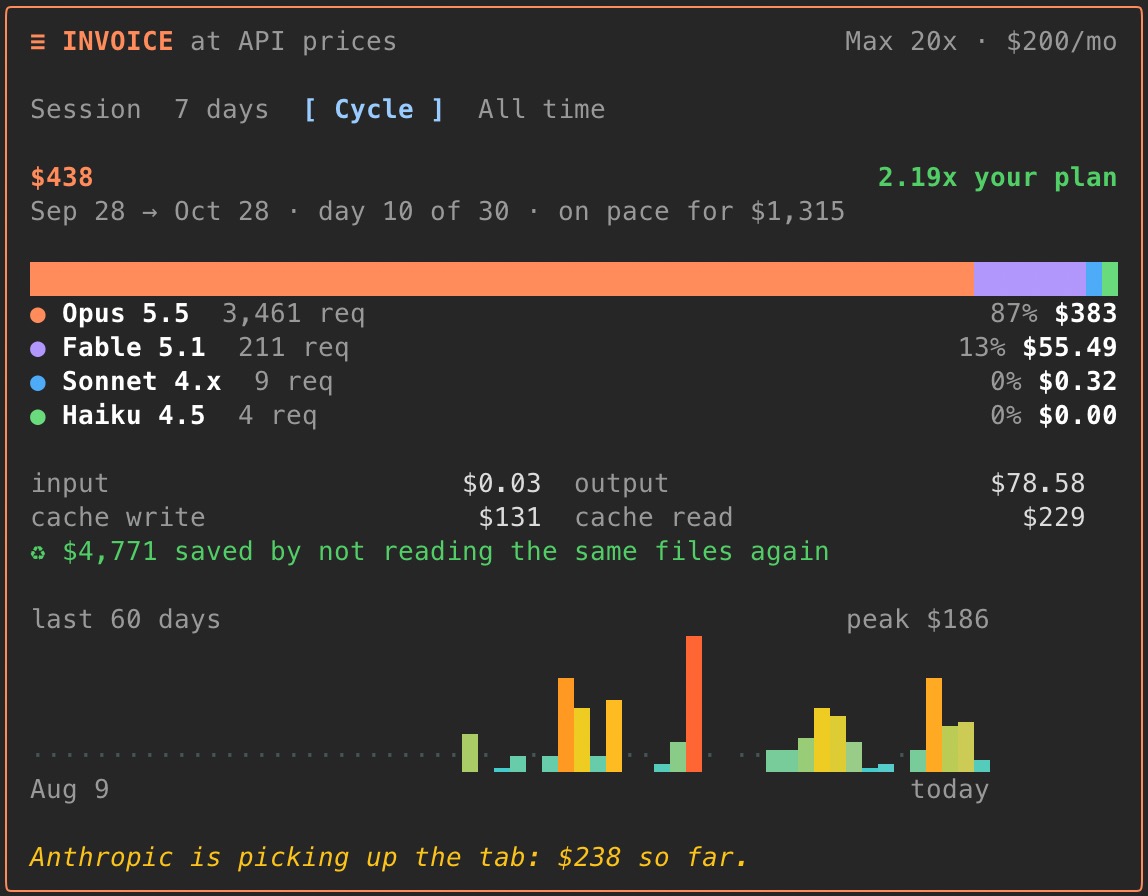Image resolution: width=1148 pixels, height=896 pixels.
Task: Click the green Haiku 4.5 legend dot
Action: click(38, 417)
